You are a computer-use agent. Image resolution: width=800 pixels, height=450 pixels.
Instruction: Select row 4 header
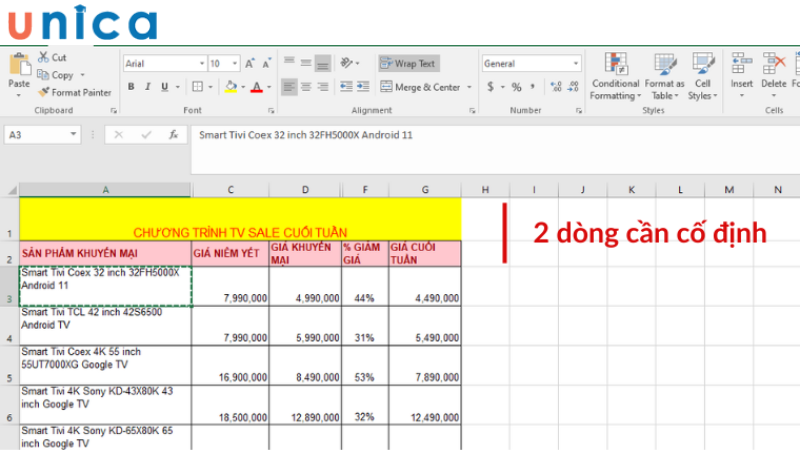[x=9, y=326]
